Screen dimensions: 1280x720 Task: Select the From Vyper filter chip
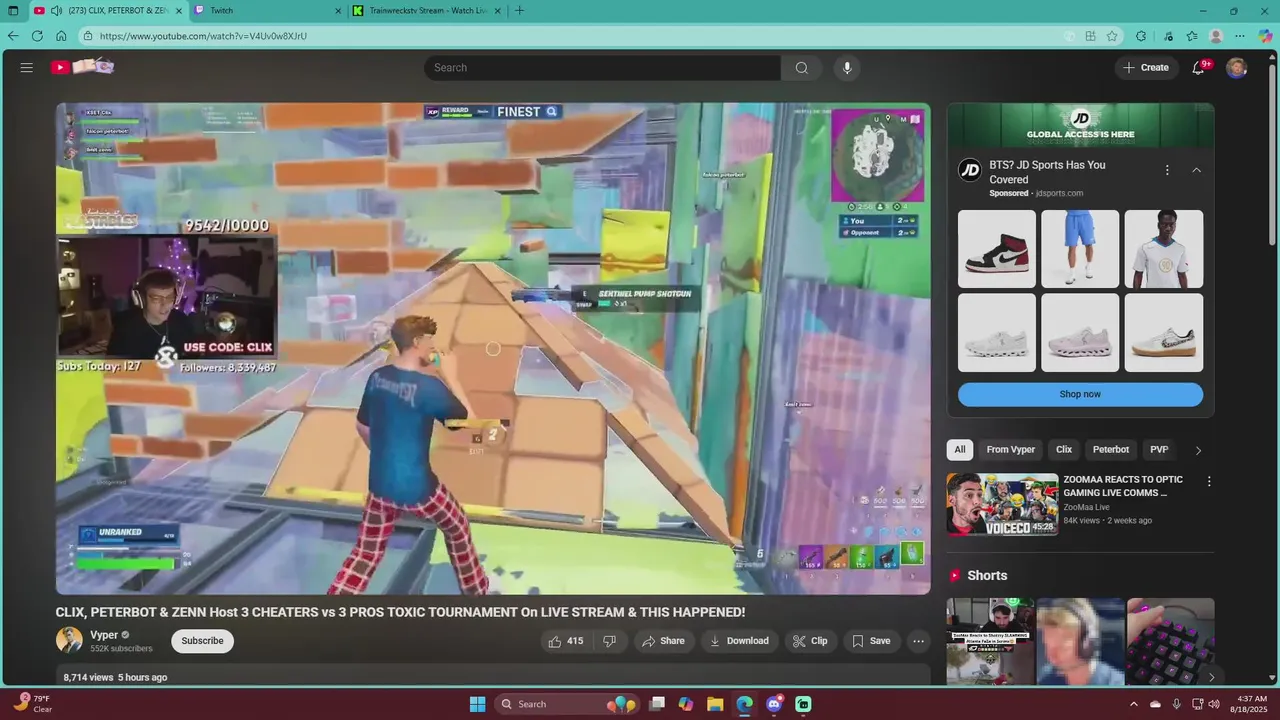point(1011,450)
